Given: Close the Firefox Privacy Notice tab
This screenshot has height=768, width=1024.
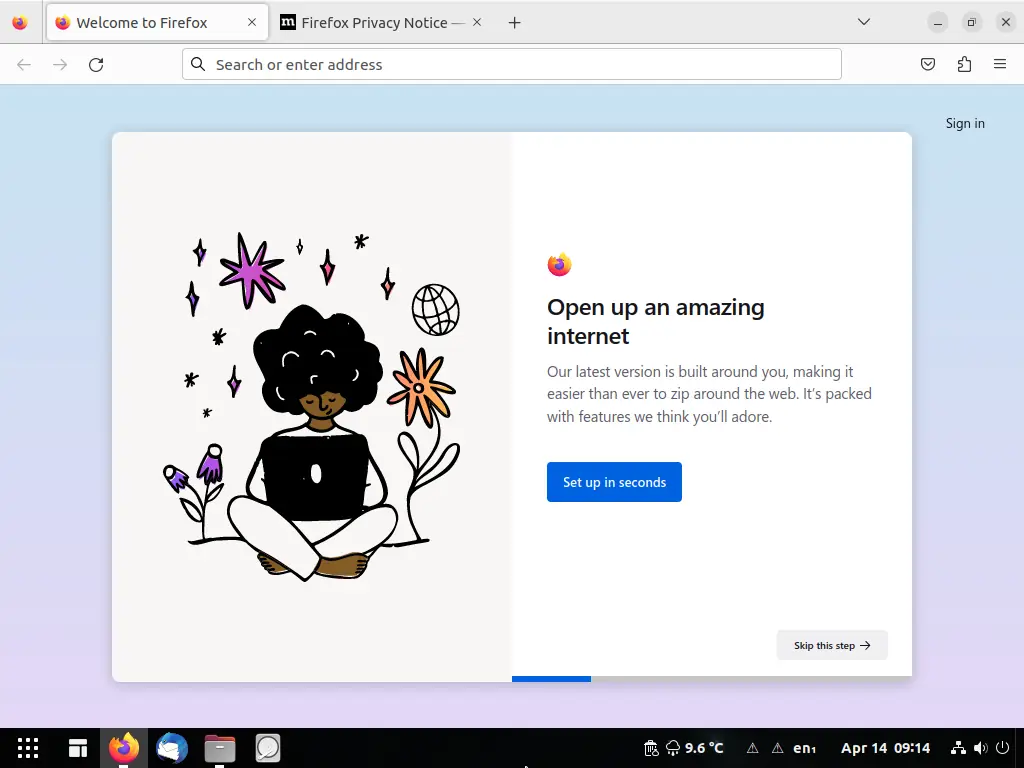Looking at the screenshot, I should click(x=477, y=22).
